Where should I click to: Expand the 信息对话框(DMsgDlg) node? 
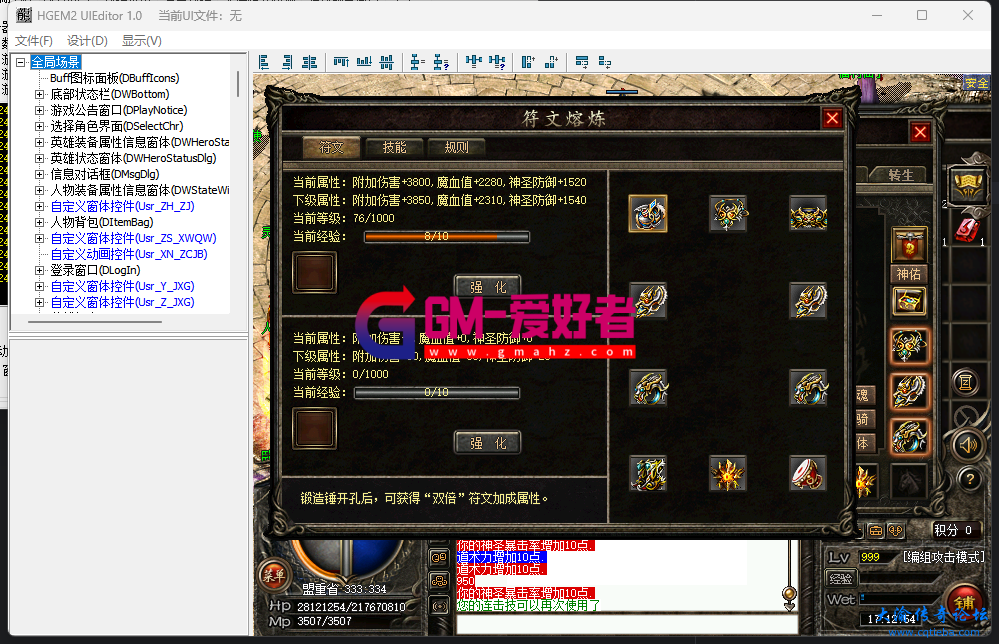40,174
